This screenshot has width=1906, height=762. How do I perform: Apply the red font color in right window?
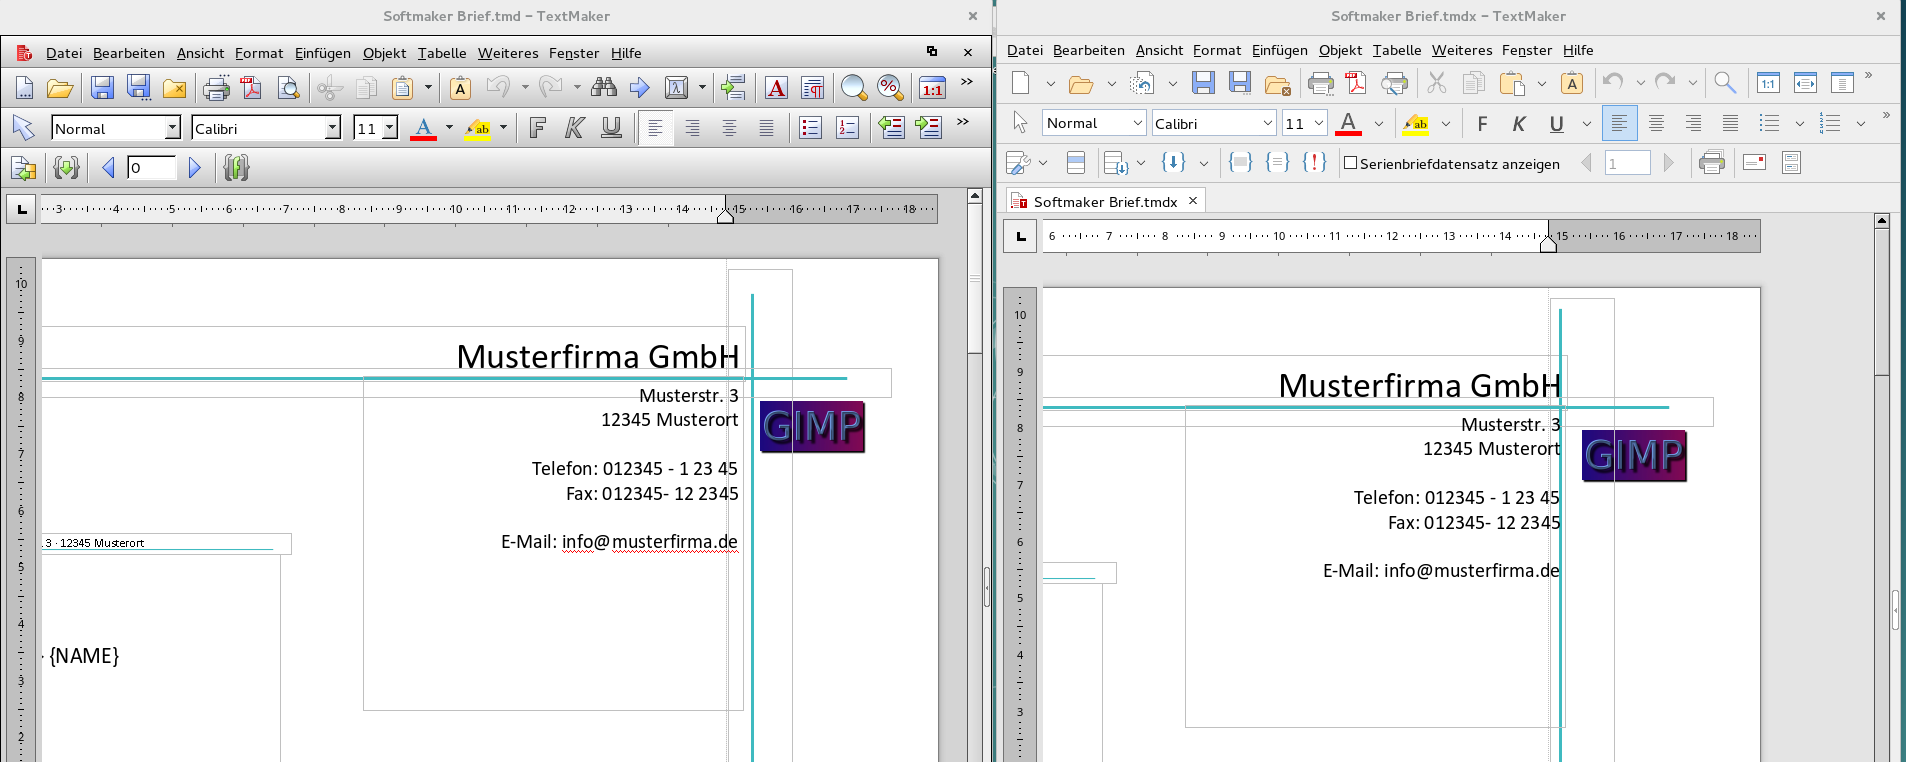coord(1348,123)
